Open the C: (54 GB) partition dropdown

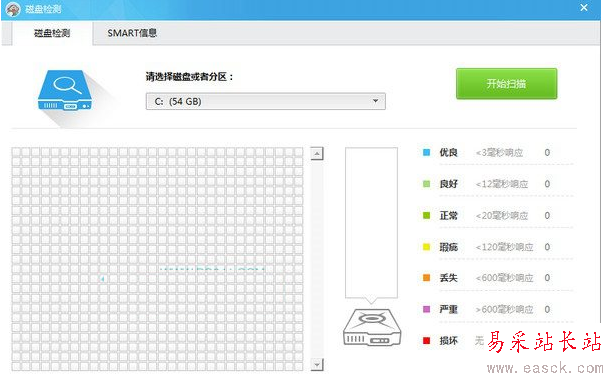(x=265, y=101)
